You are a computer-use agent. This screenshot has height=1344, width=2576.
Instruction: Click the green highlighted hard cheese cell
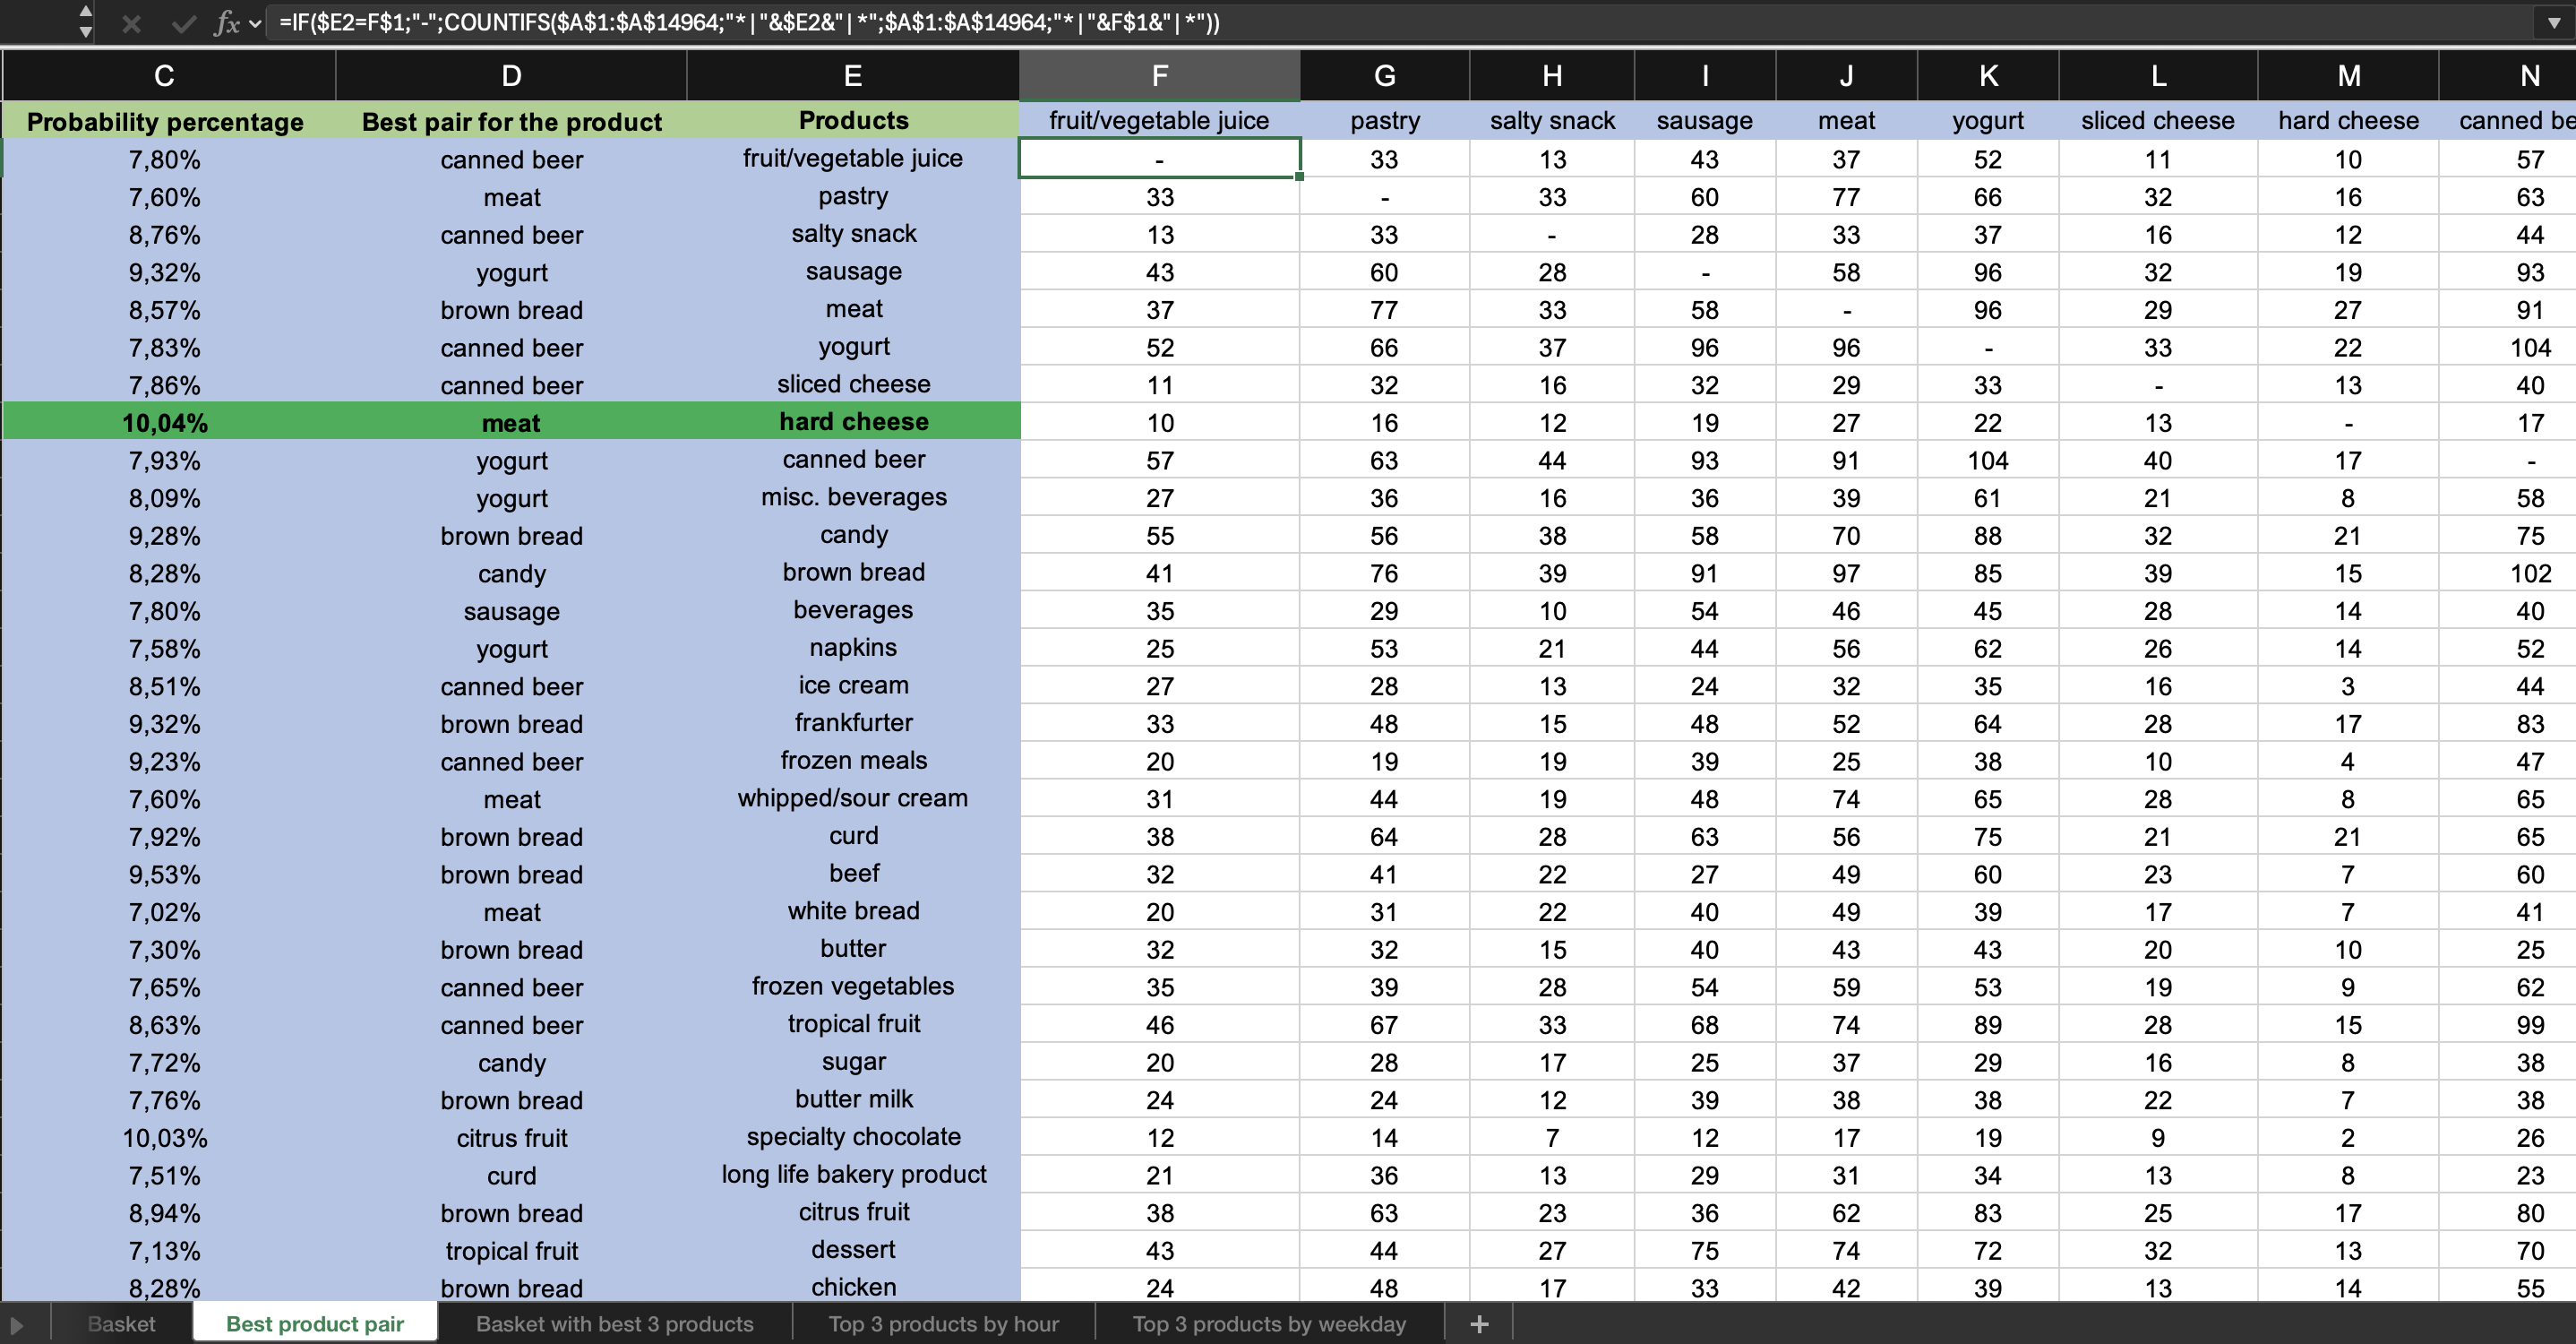pyautogui.click(x=853, y=422)
